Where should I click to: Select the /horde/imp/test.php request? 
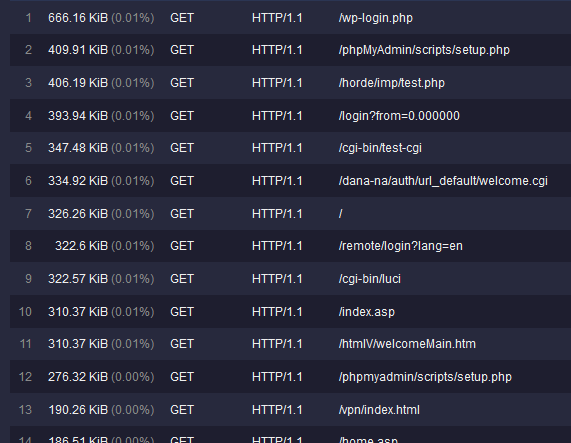tap(391, 83)
